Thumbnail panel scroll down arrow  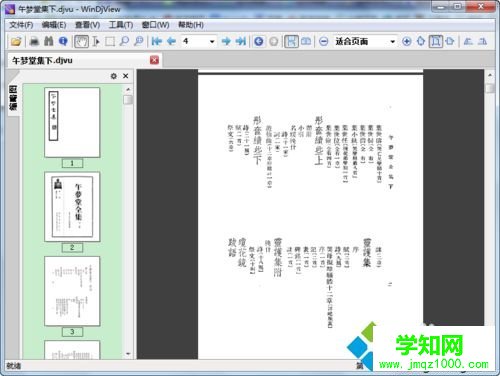pos(128,354)
